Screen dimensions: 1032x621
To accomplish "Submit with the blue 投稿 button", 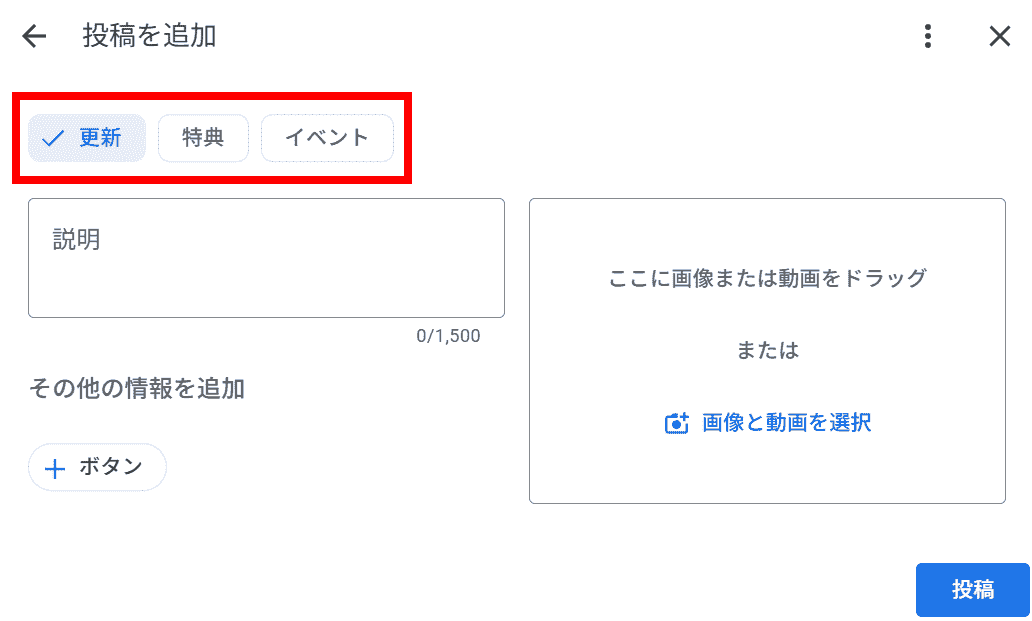I will pyautogui.click(x=972, y=590).
